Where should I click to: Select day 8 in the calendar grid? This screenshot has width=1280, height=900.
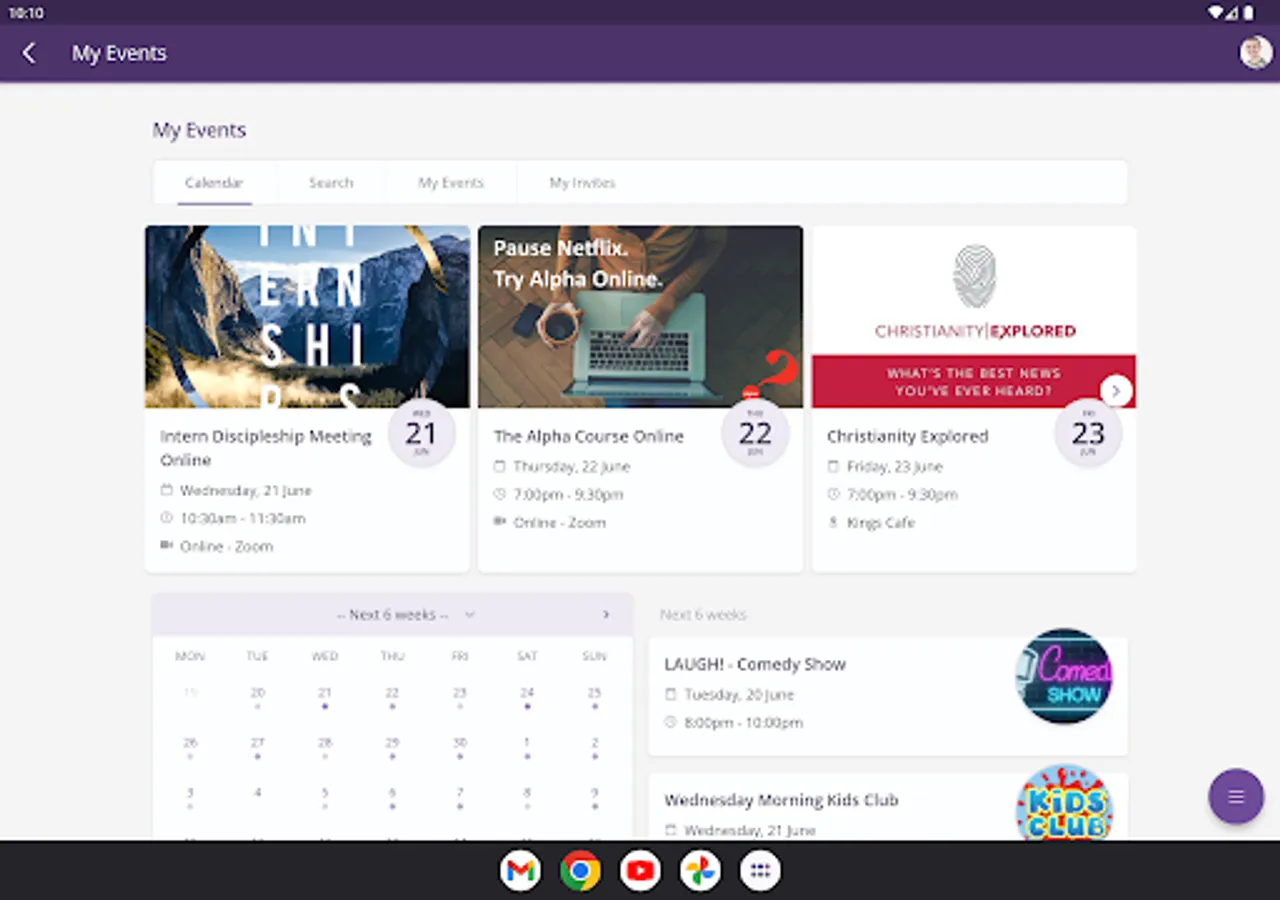(527, 793)
